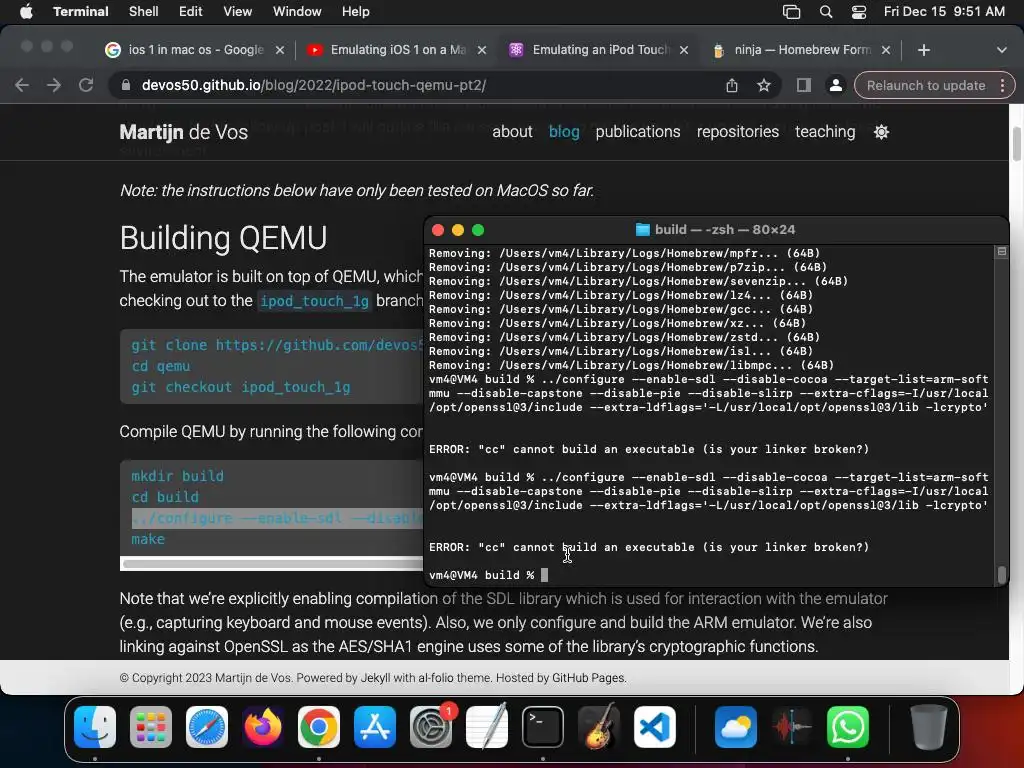Switch to 'ninja — Homebrew Form' tab
This screenshot has width=1024, height=768.
click(801, 50)
